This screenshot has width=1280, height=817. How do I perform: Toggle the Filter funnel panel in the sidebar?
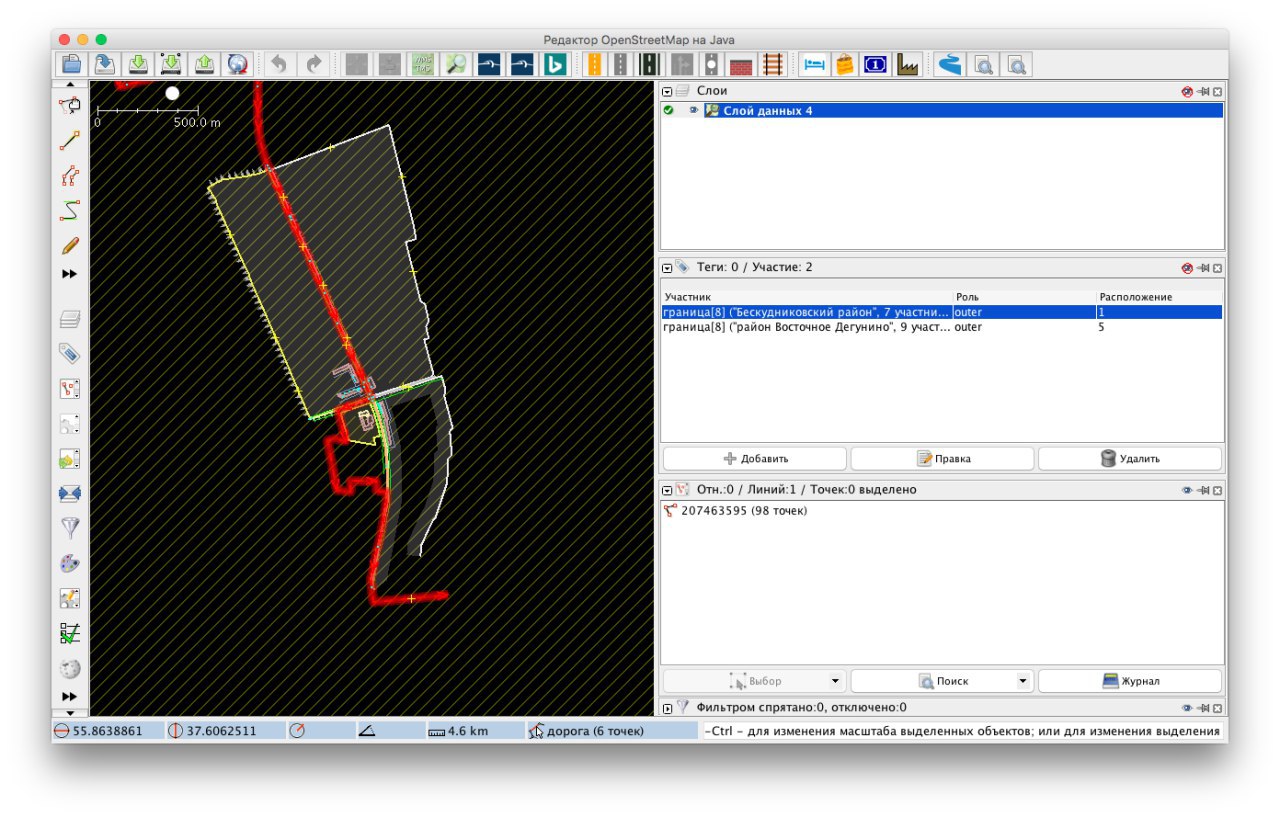coord(70,528)
